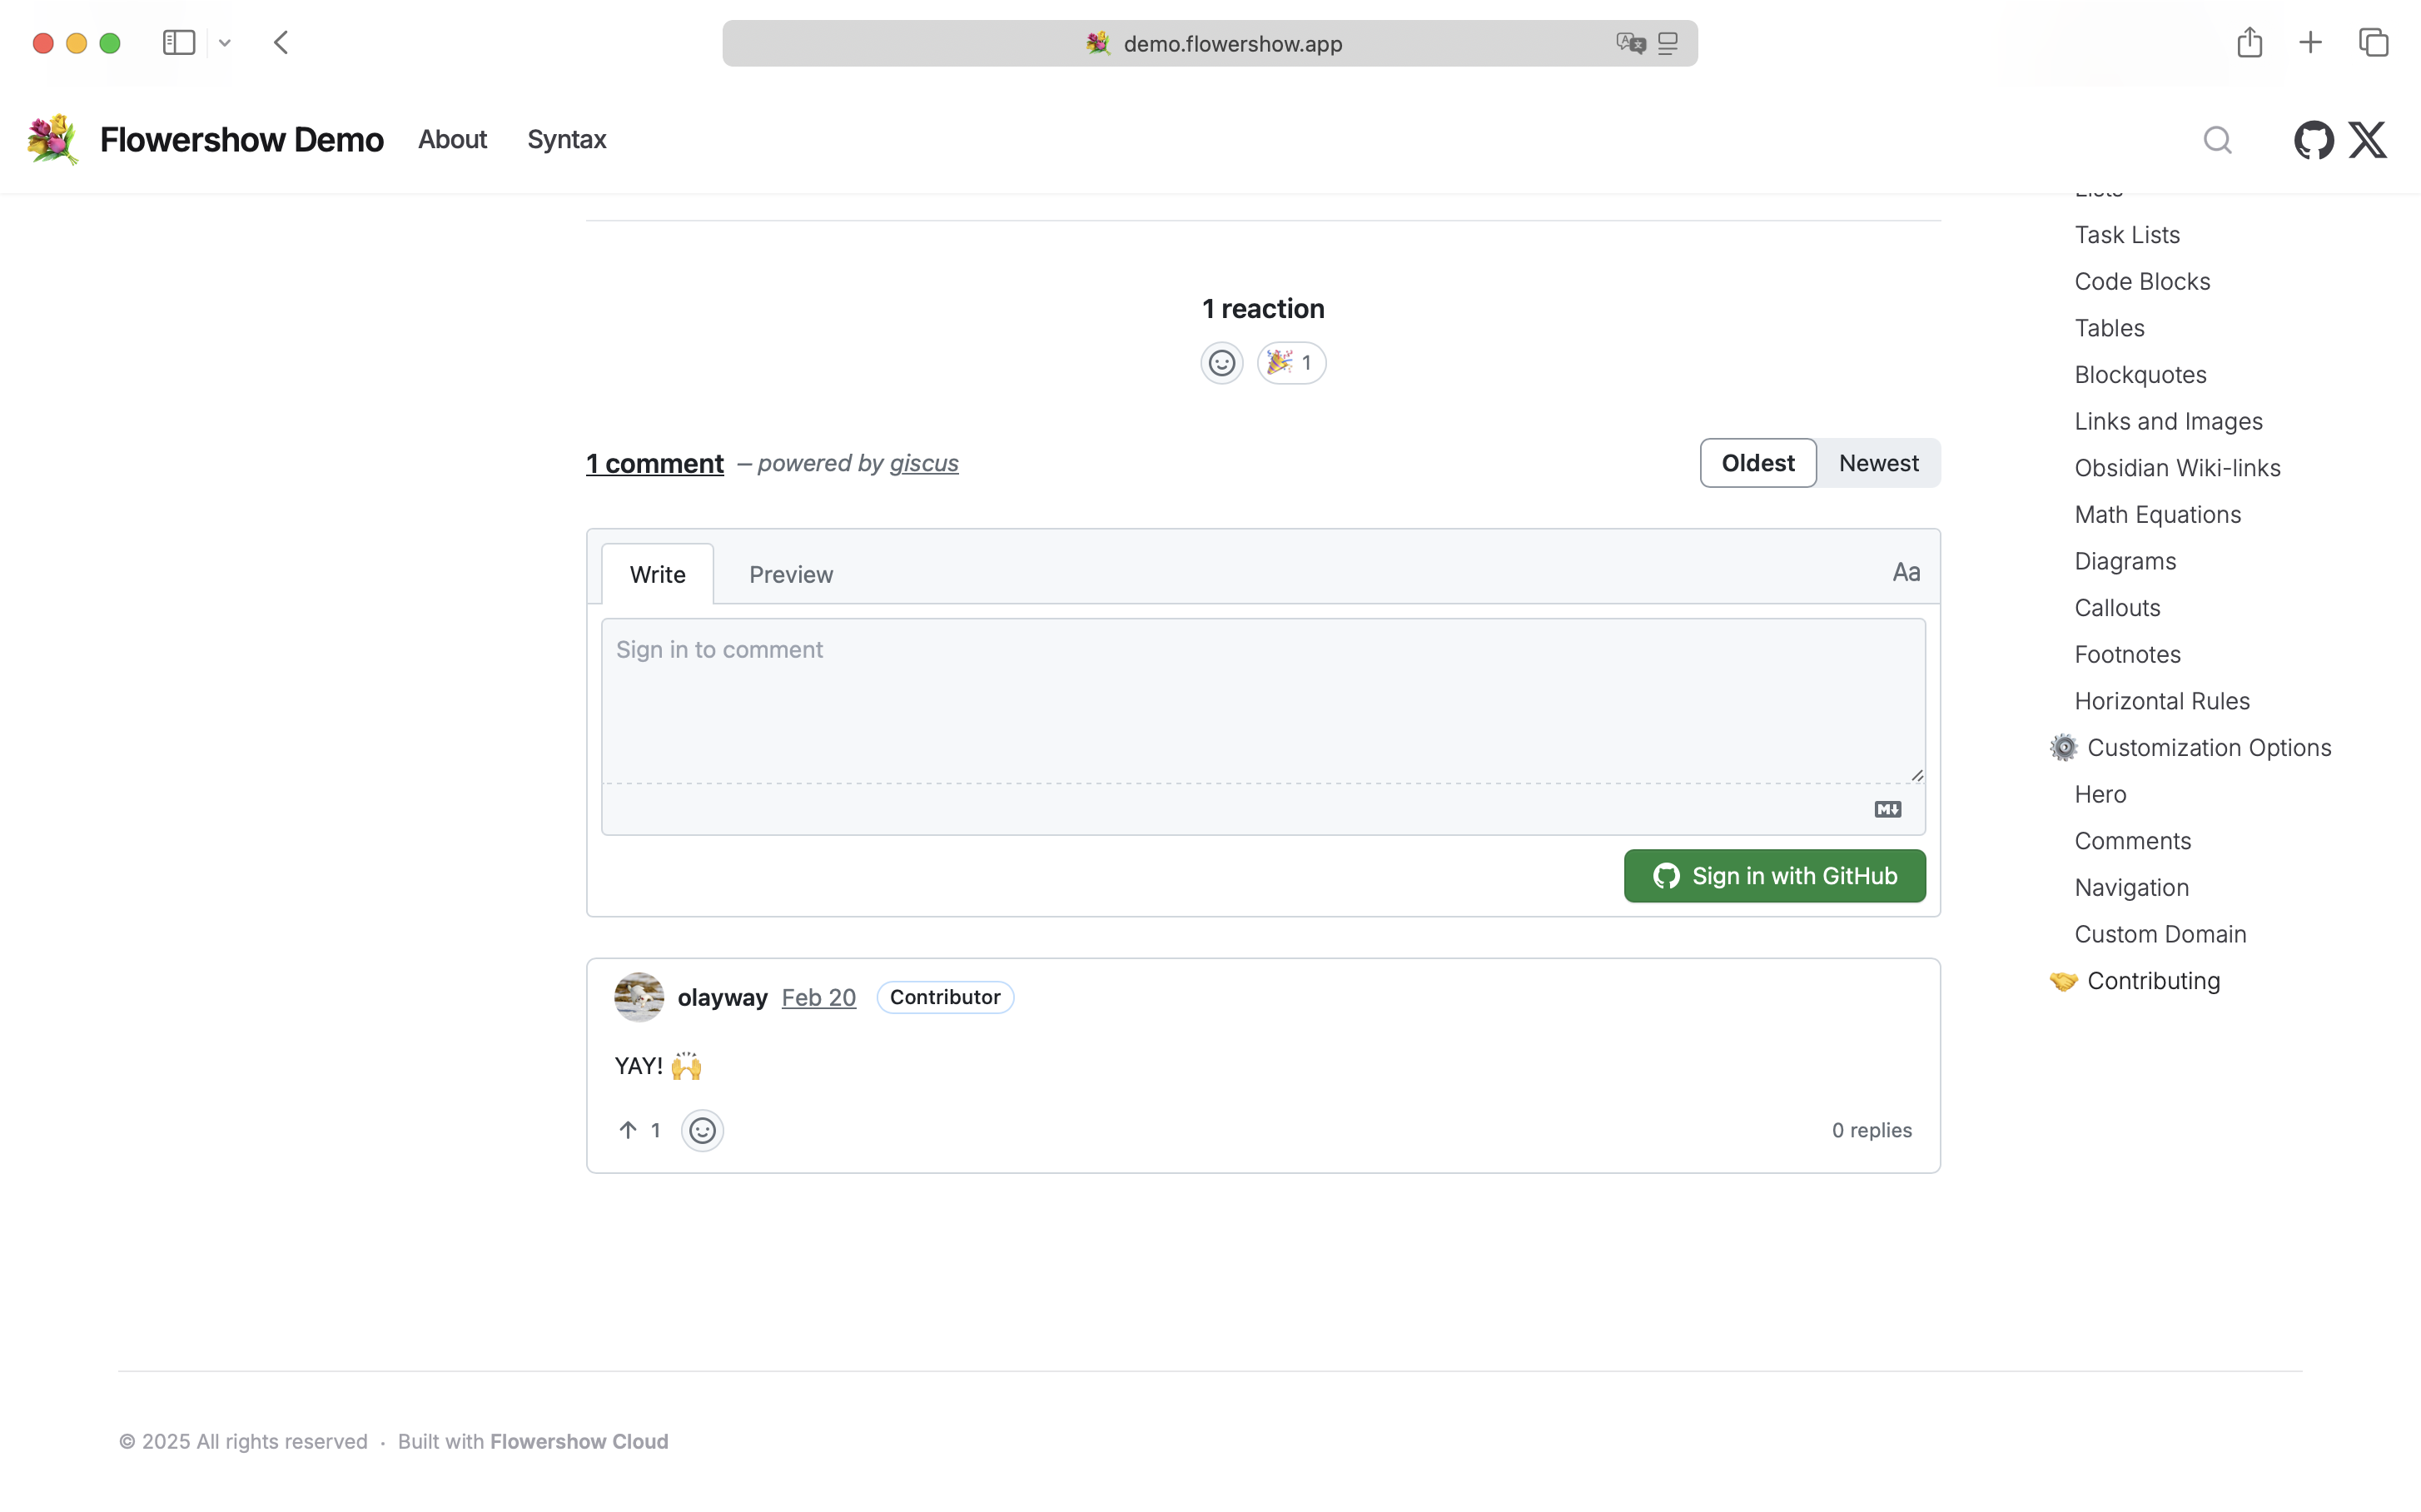
Task: Toggle Aa text formatting toolbar
Action: pos(1905,573)
